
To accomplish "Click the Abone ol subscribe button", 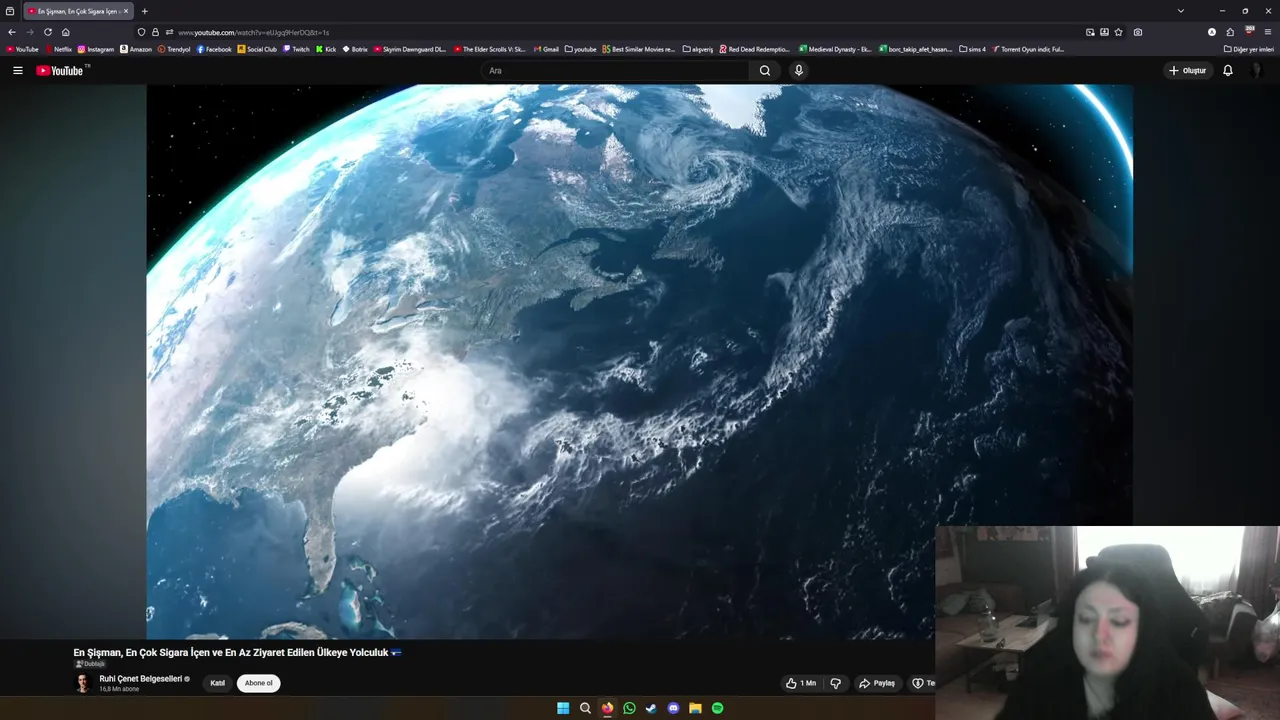I will pos(258,683).
